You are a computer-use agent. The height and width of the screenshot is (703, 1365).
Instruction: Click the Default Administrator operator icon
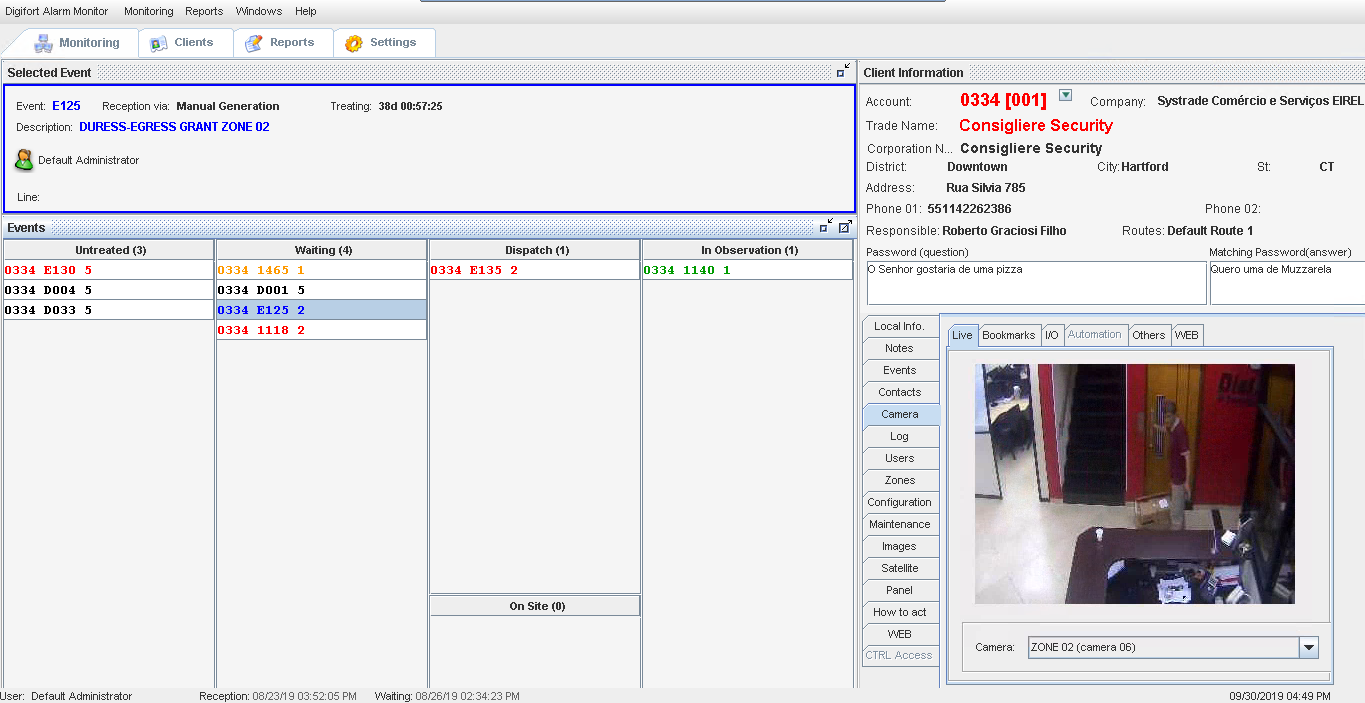[x=24, y=160]
